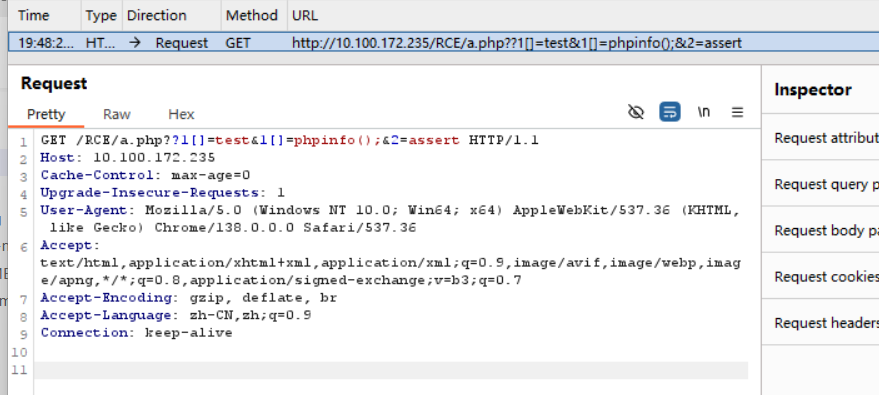The image size is (879, 395).
Task: Click the Host: 10.100.172.235 header line
Action: click(x=127, y=158)
